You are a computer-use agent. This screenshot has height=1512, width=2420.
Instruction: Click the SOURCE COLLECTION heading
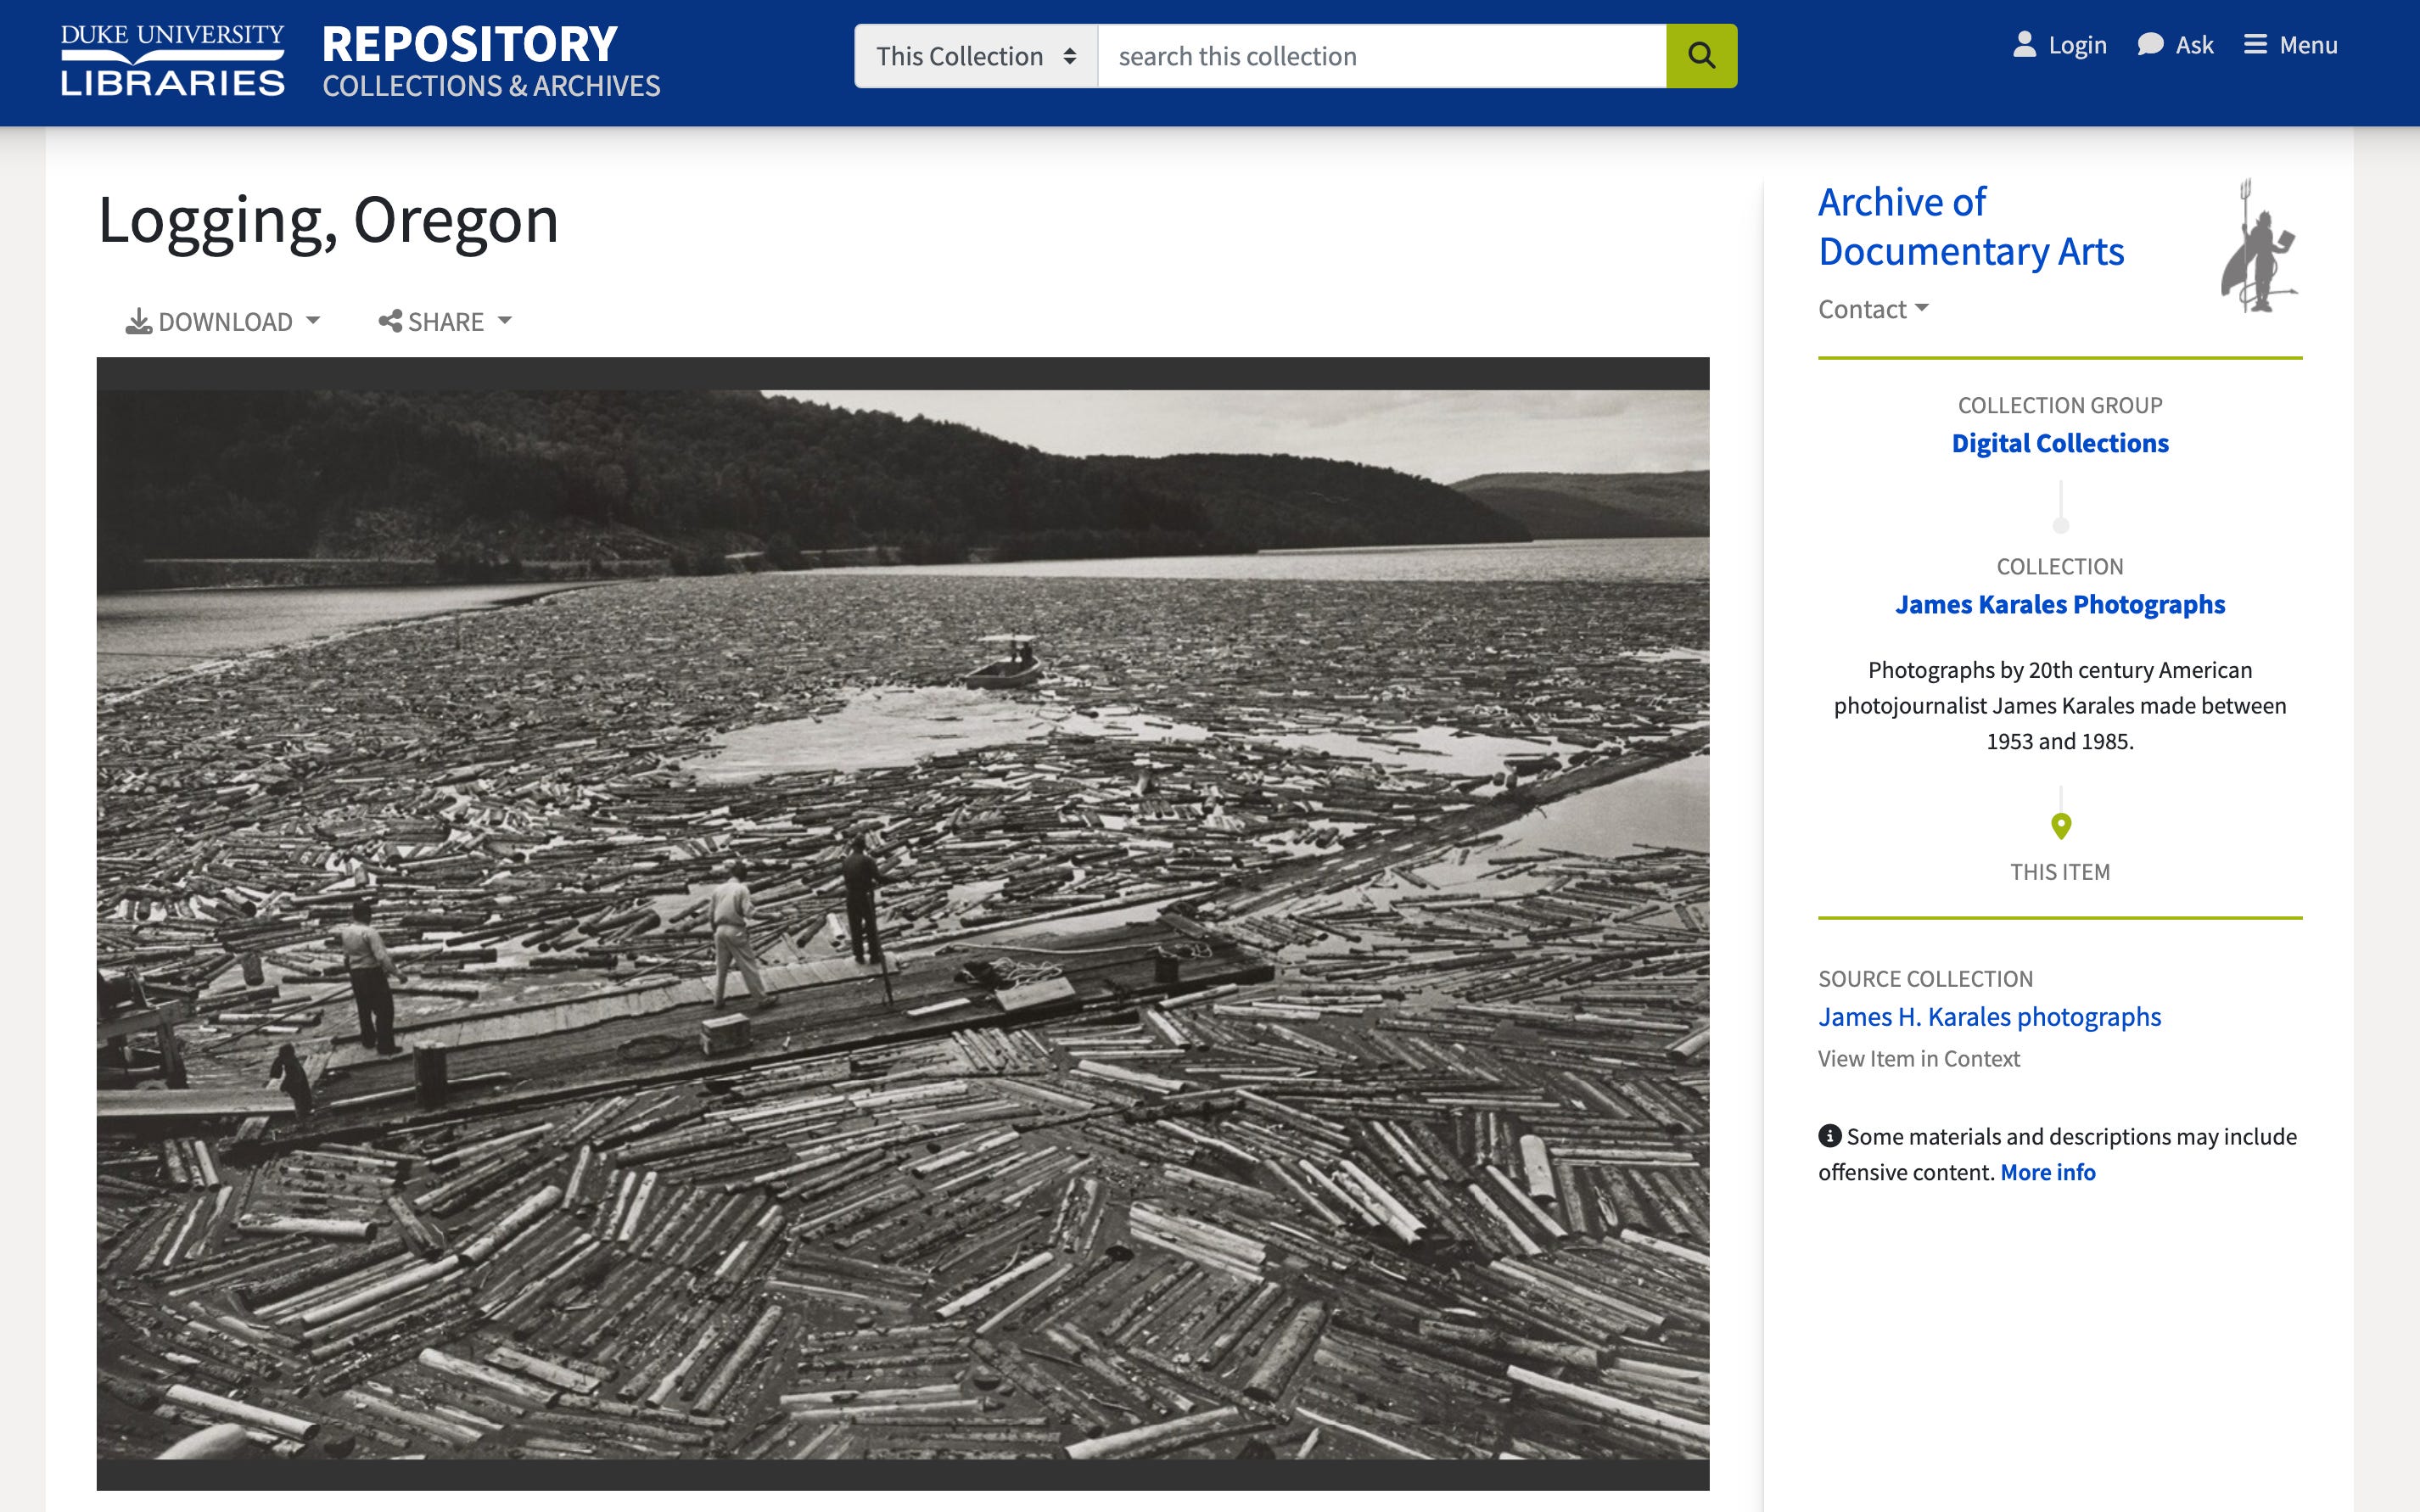[x=1925, y=979]
